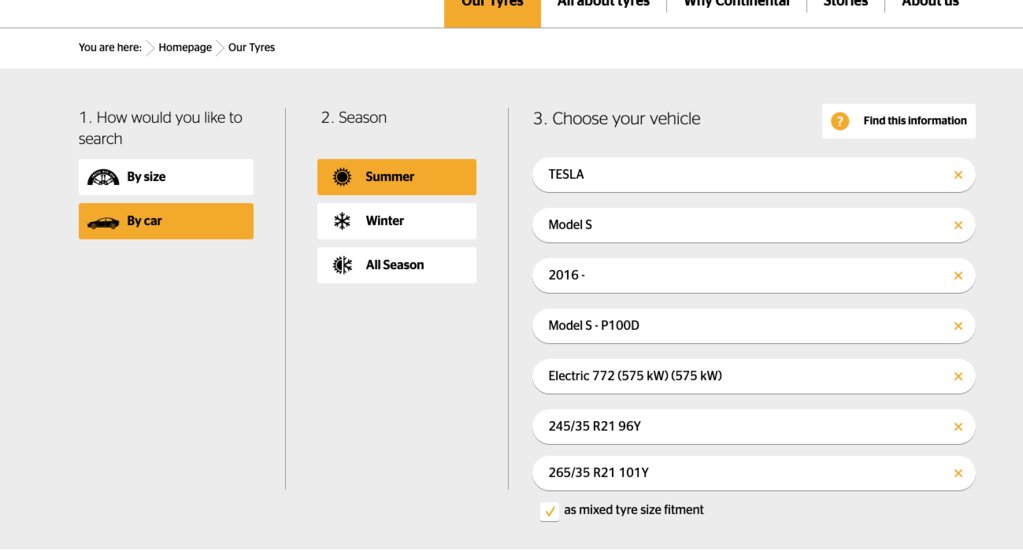Remove Electric 772 (575 kW) selection X

click(x=958, y=376)
